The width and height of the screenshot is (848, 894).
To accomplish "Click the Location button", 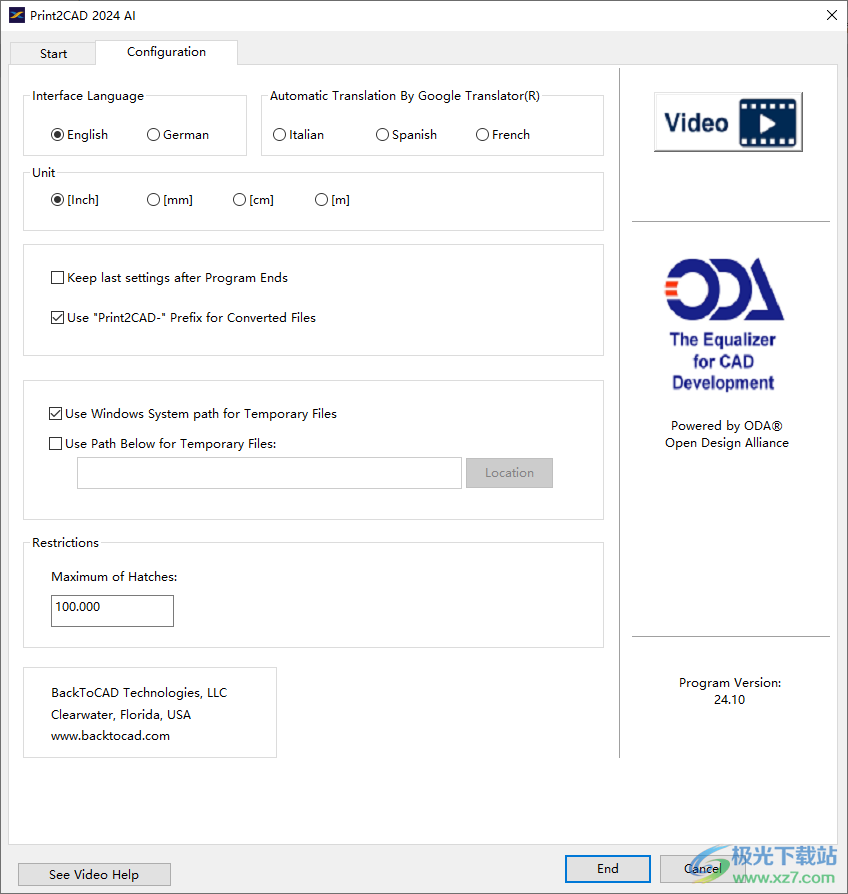I will pos(509,473).
